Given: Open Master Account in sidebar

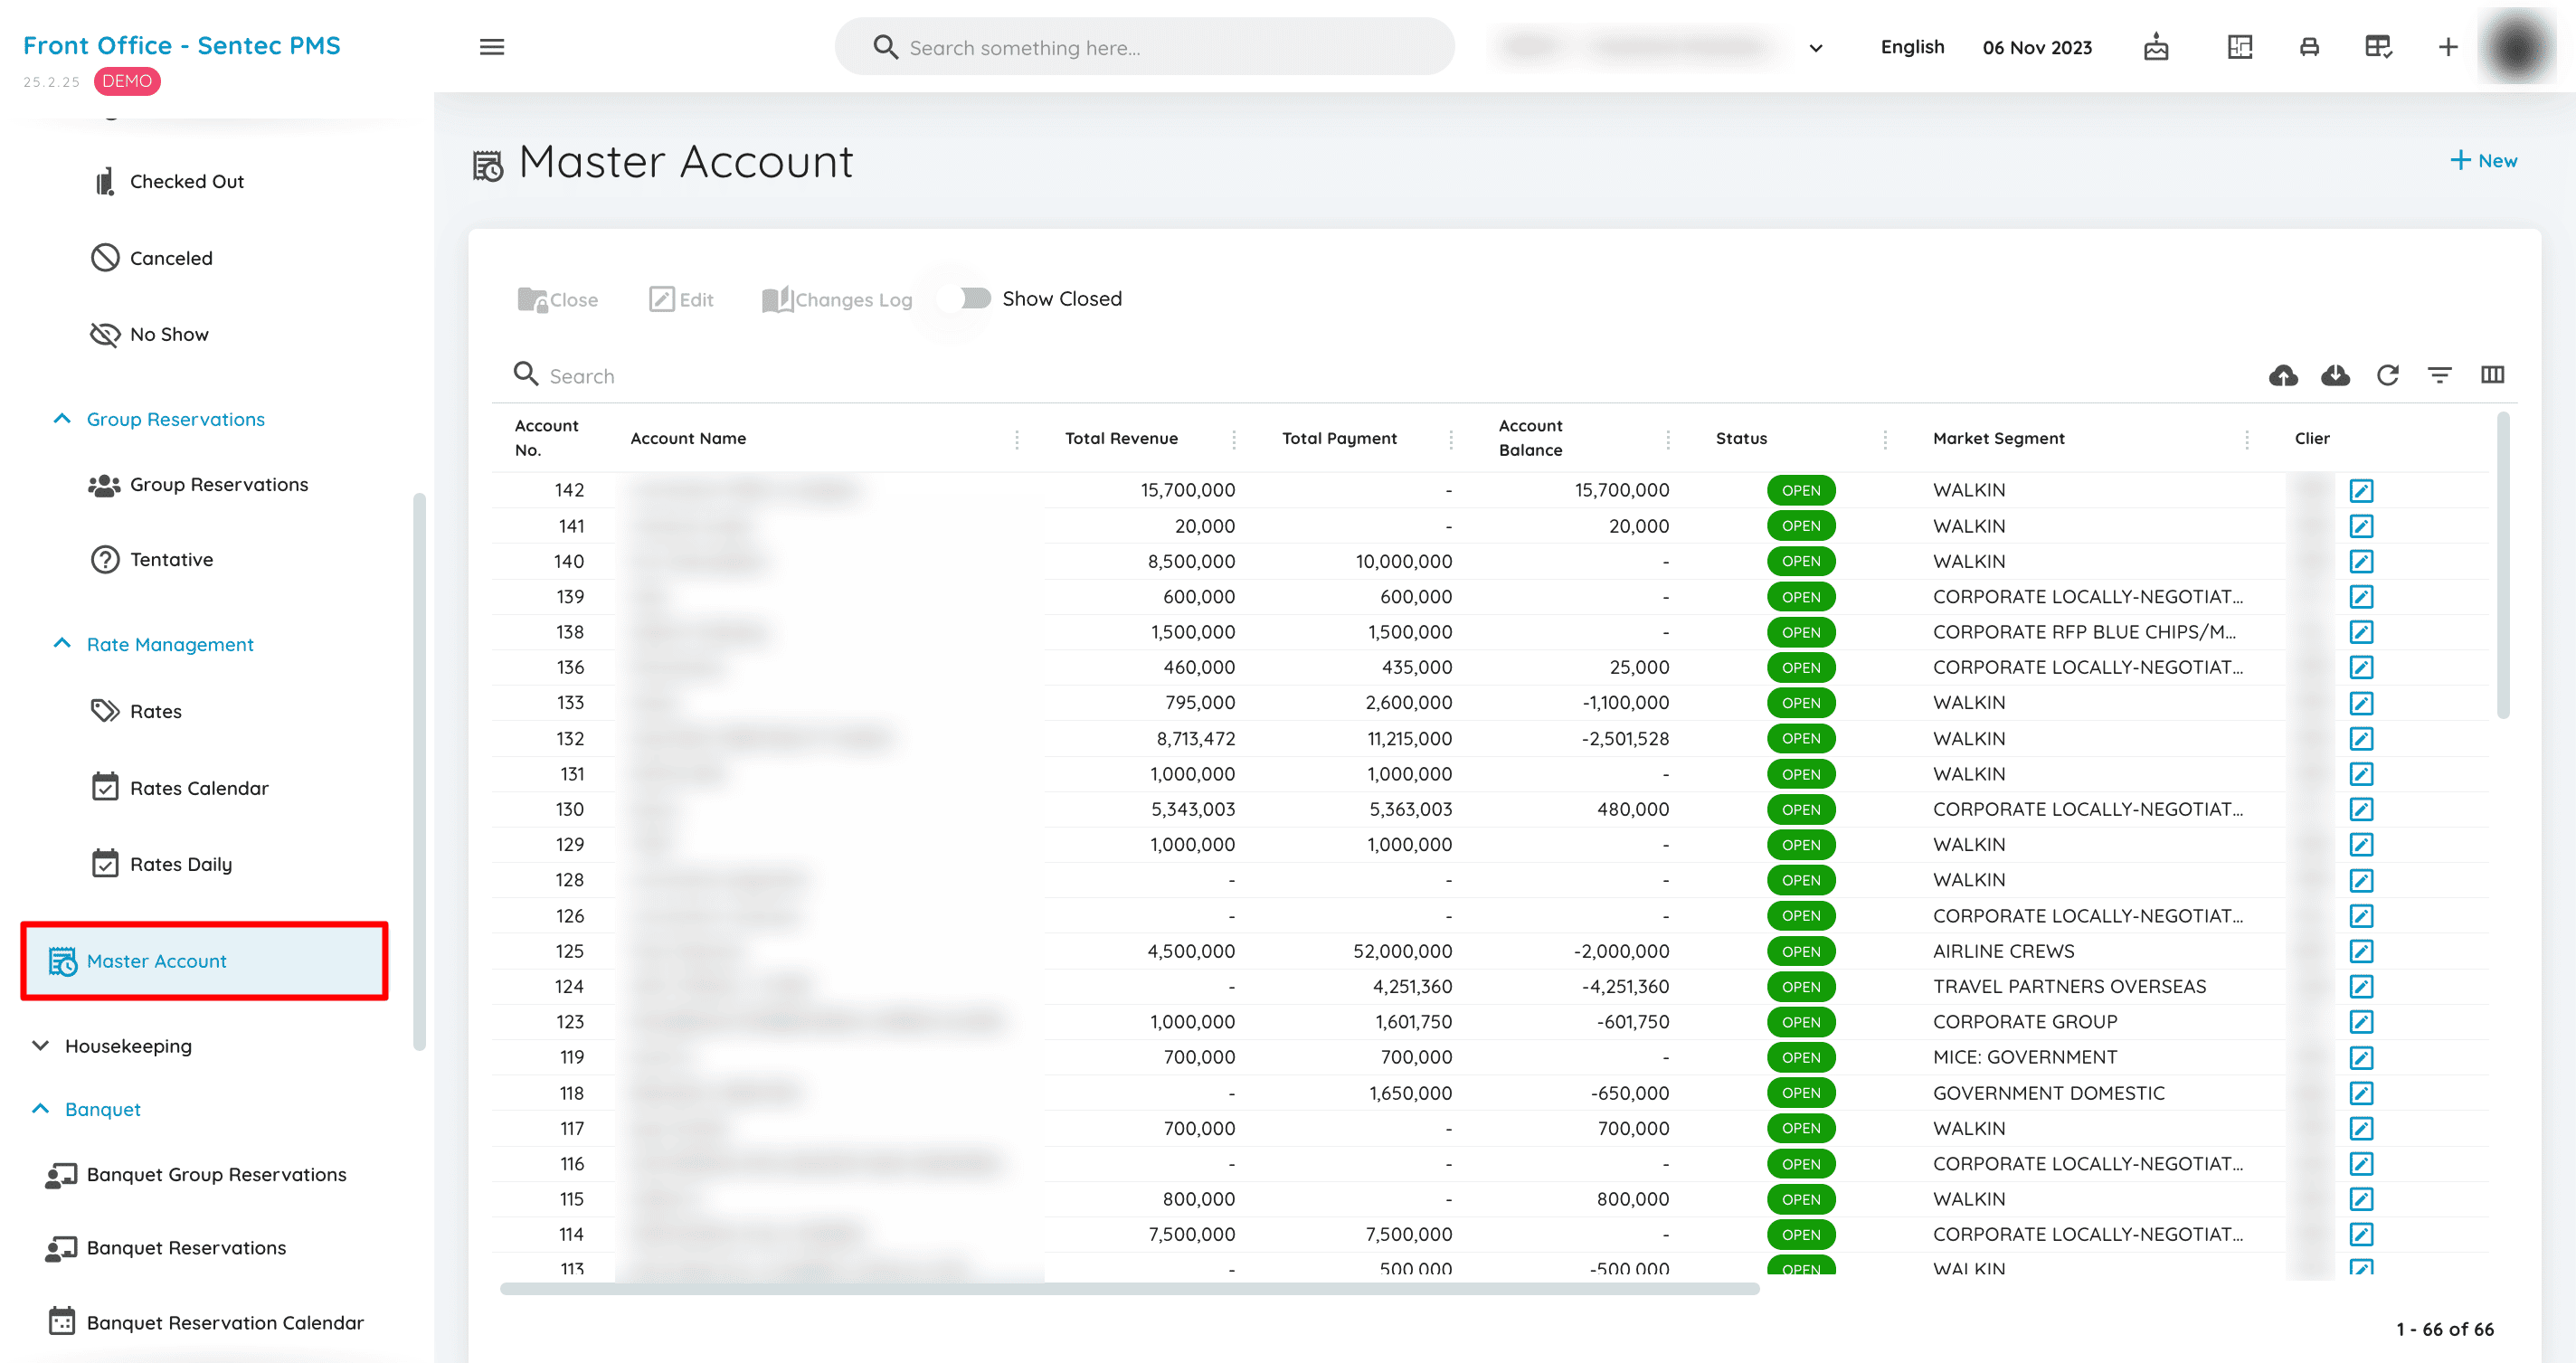Looking at the screenshot, I should (204, 961).
